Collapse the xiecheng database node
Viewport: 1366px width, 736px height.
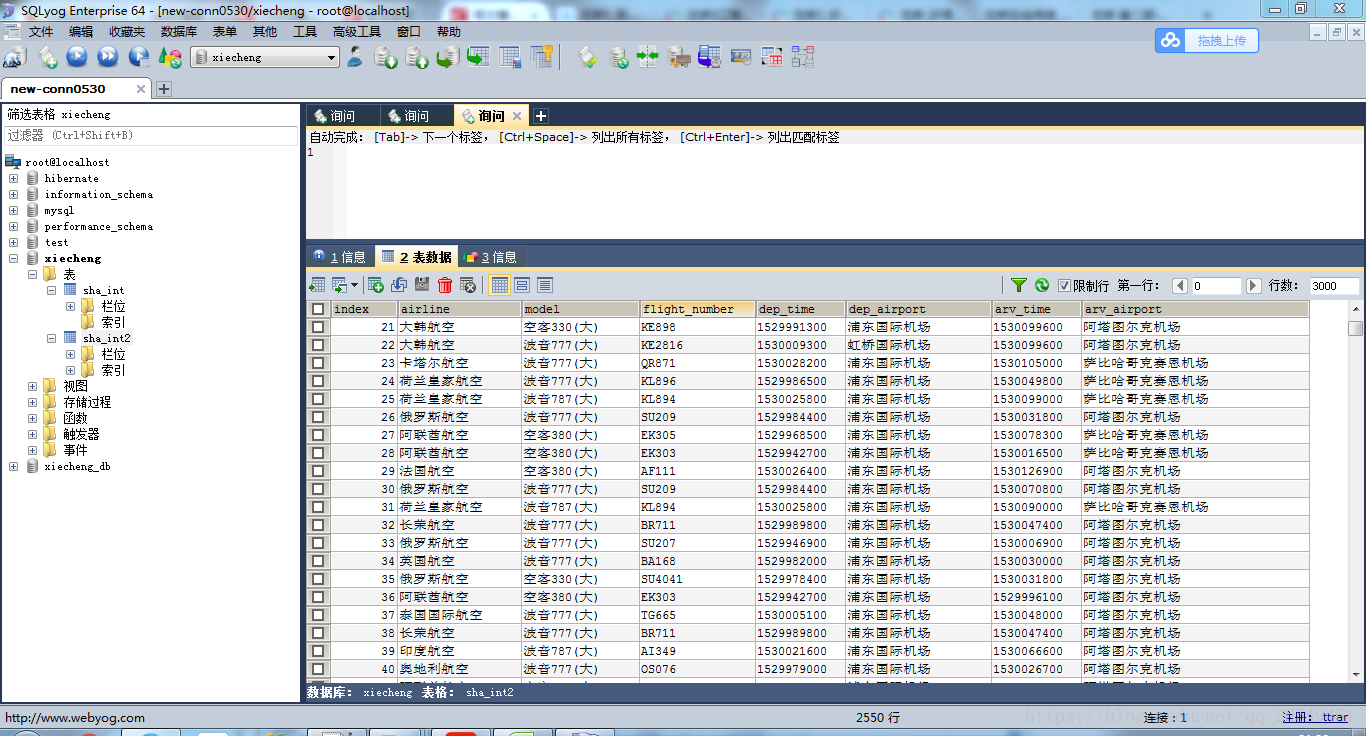coord(13,258)
